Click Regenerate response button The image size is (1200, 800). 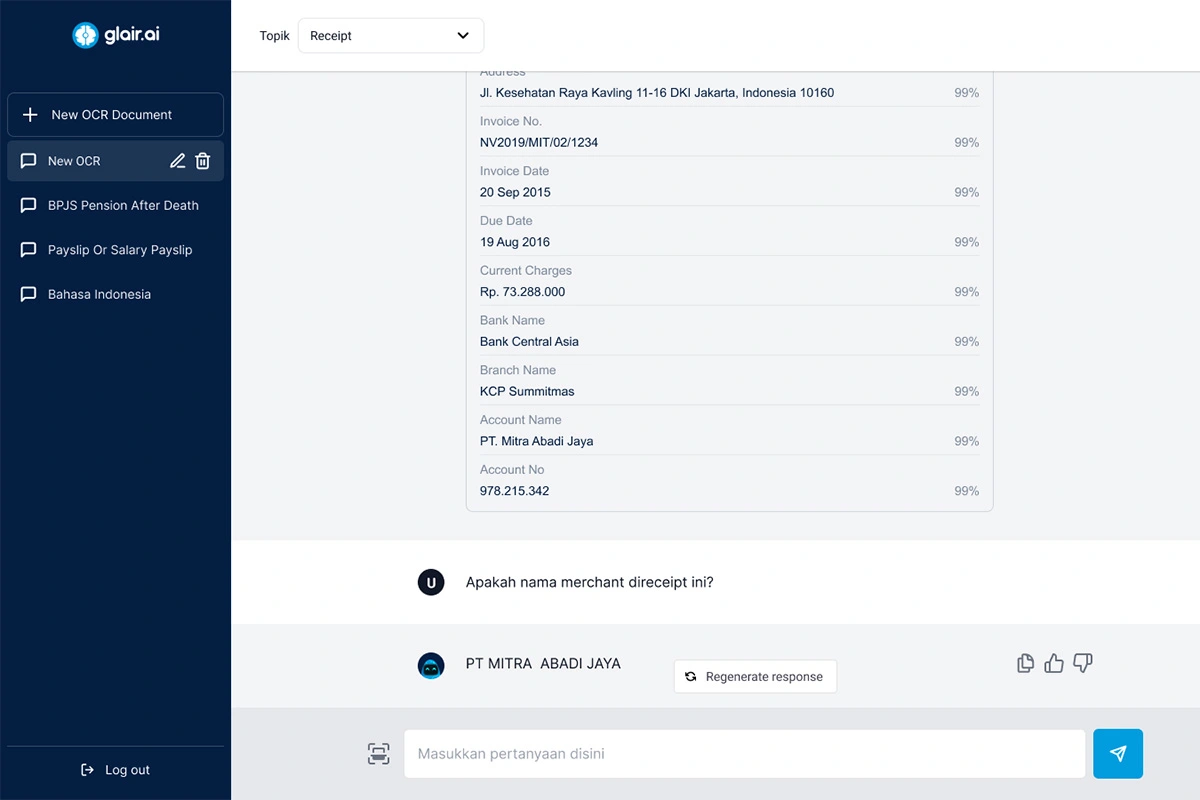(x=755, y=677)
